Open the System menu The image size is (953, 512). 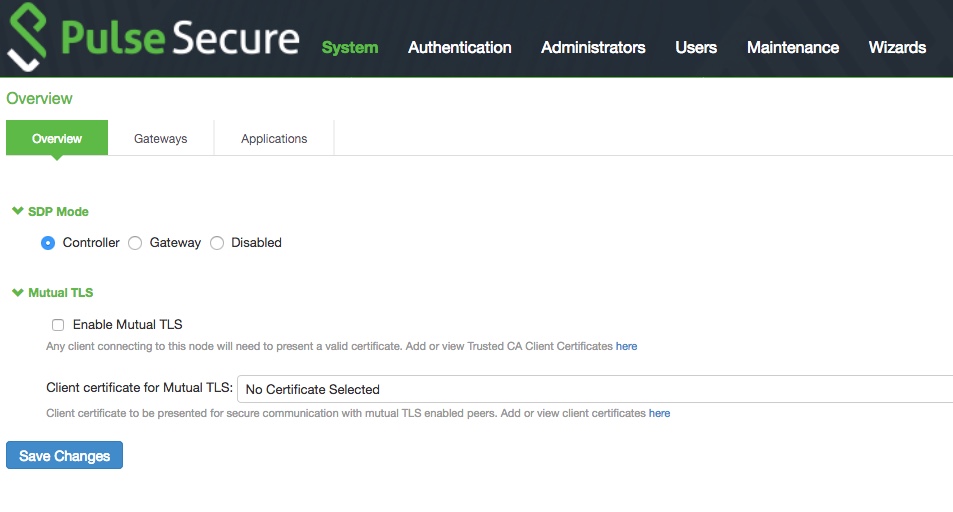click(349, 47)
